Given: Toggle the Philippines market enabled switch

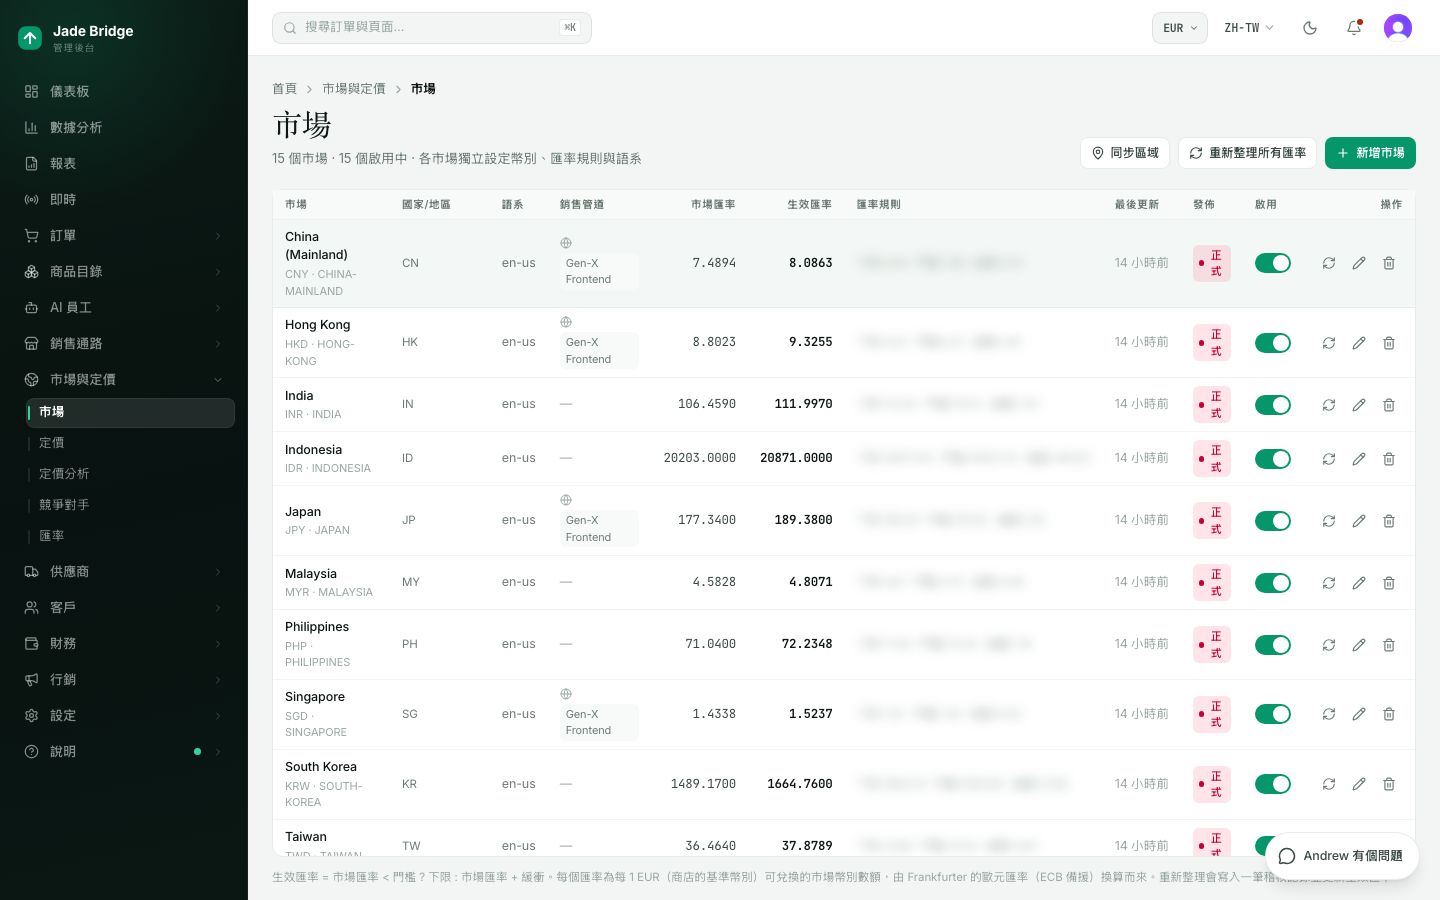Looking at the screenshot, I should (x=1273, y=645).
